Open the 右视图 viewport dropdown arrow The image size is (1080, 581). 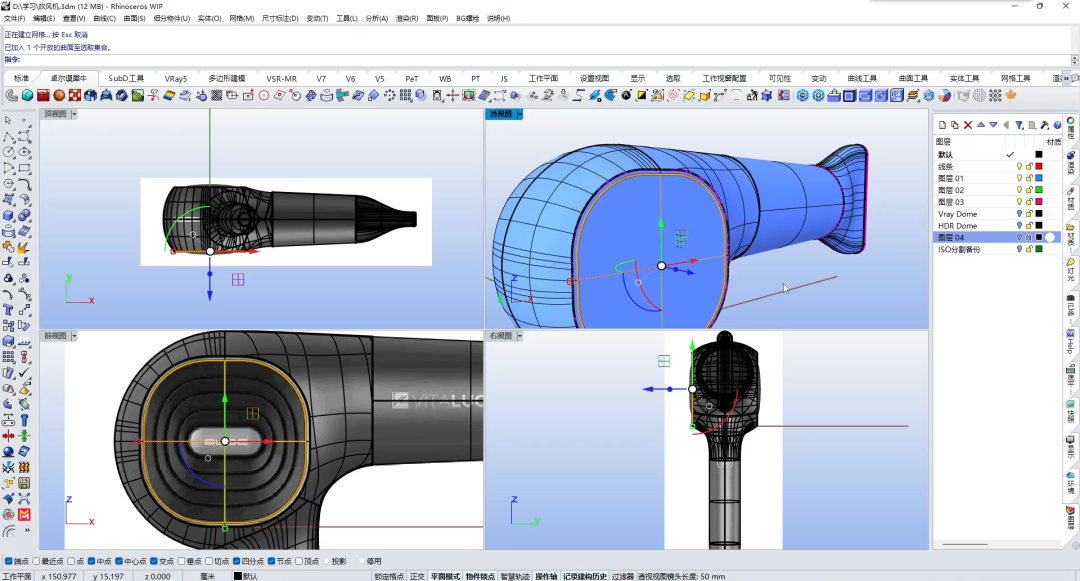[519, 336]
